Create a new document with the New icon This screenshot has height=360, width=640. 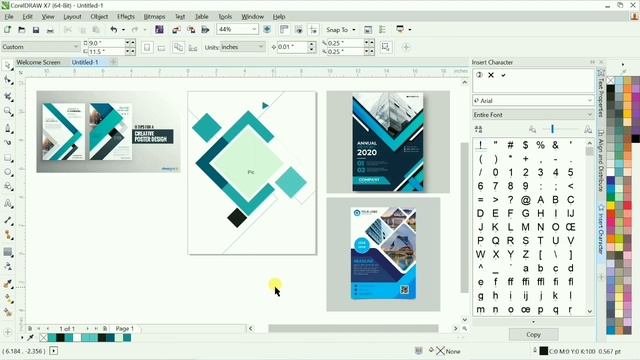tap(7, 30)
